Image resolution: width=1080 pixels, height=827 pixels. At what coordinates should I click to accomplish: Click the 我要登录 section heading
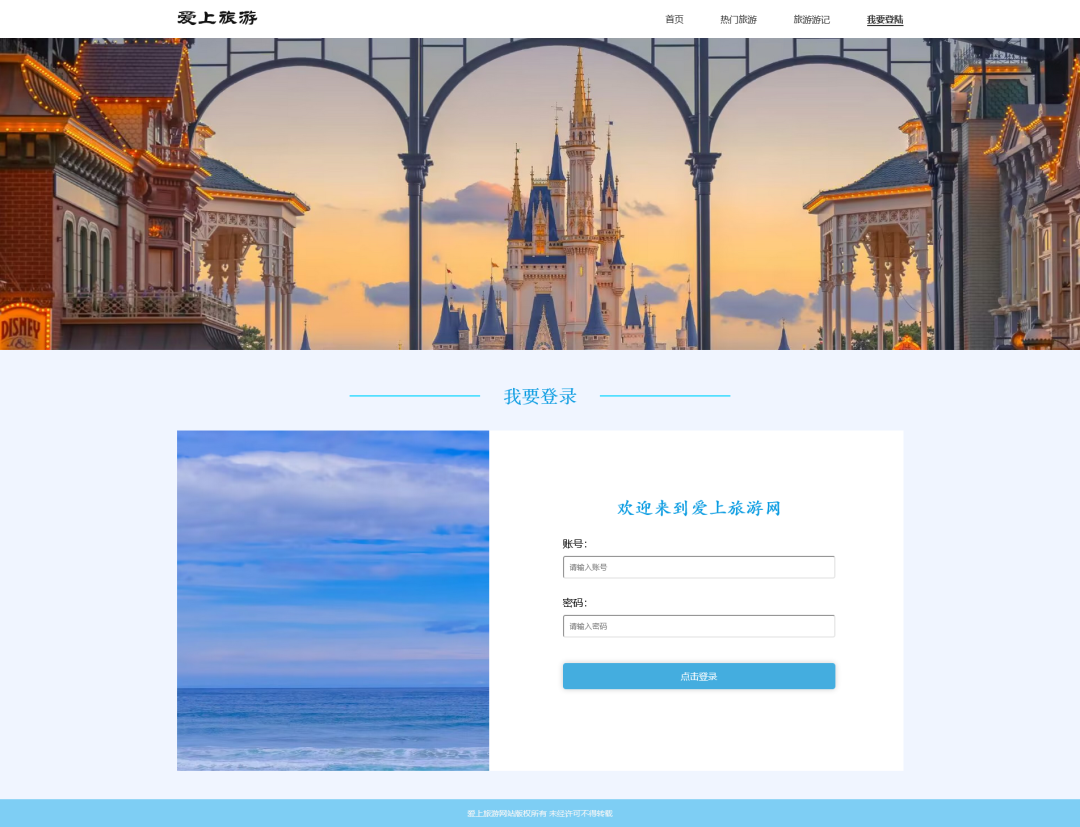(x=540, y=396)
